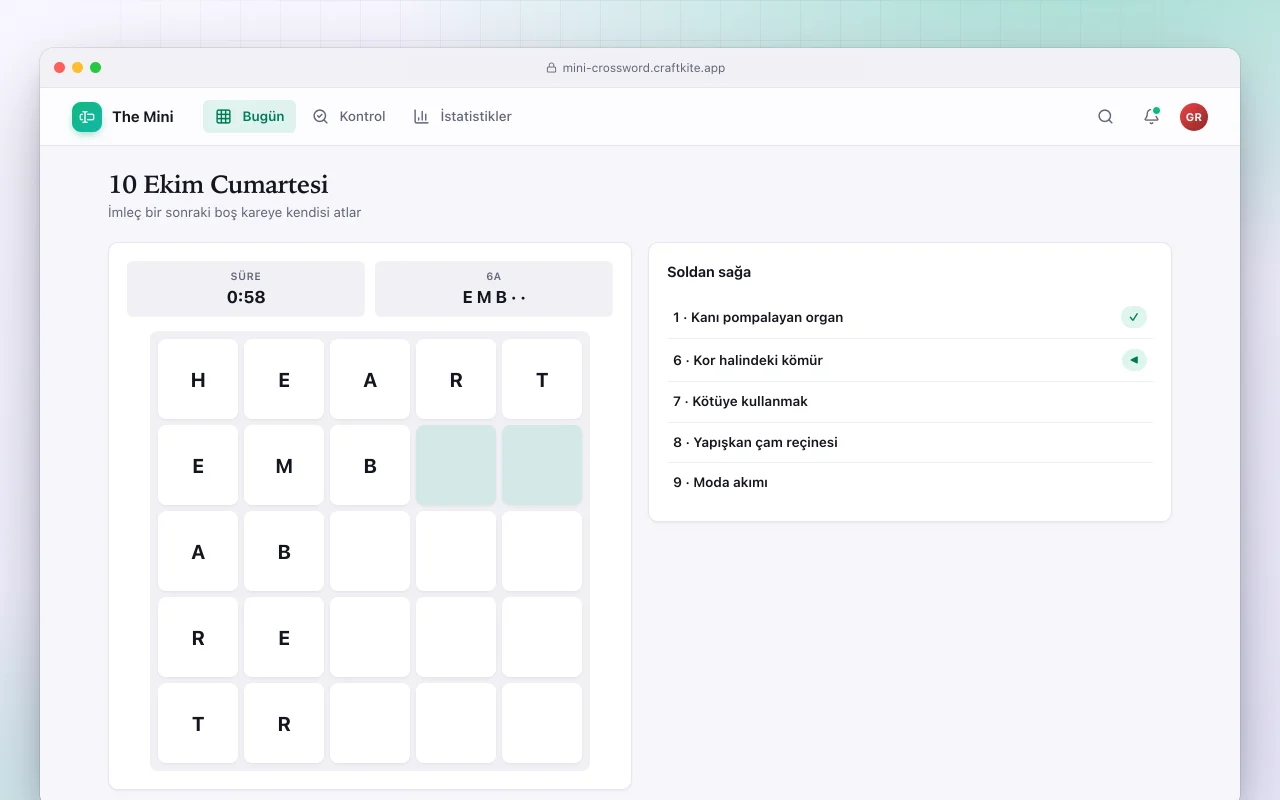This screenshot has height=800, width=1280.
Task: Pick clue 8 Yapışkan çam reçinesi
Action: (x=910, y=442)
